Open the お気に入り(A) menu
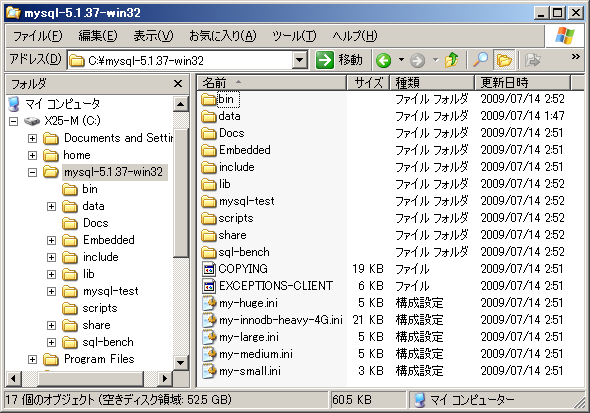This screenshot has width=590, height=413. coord(222,36)
